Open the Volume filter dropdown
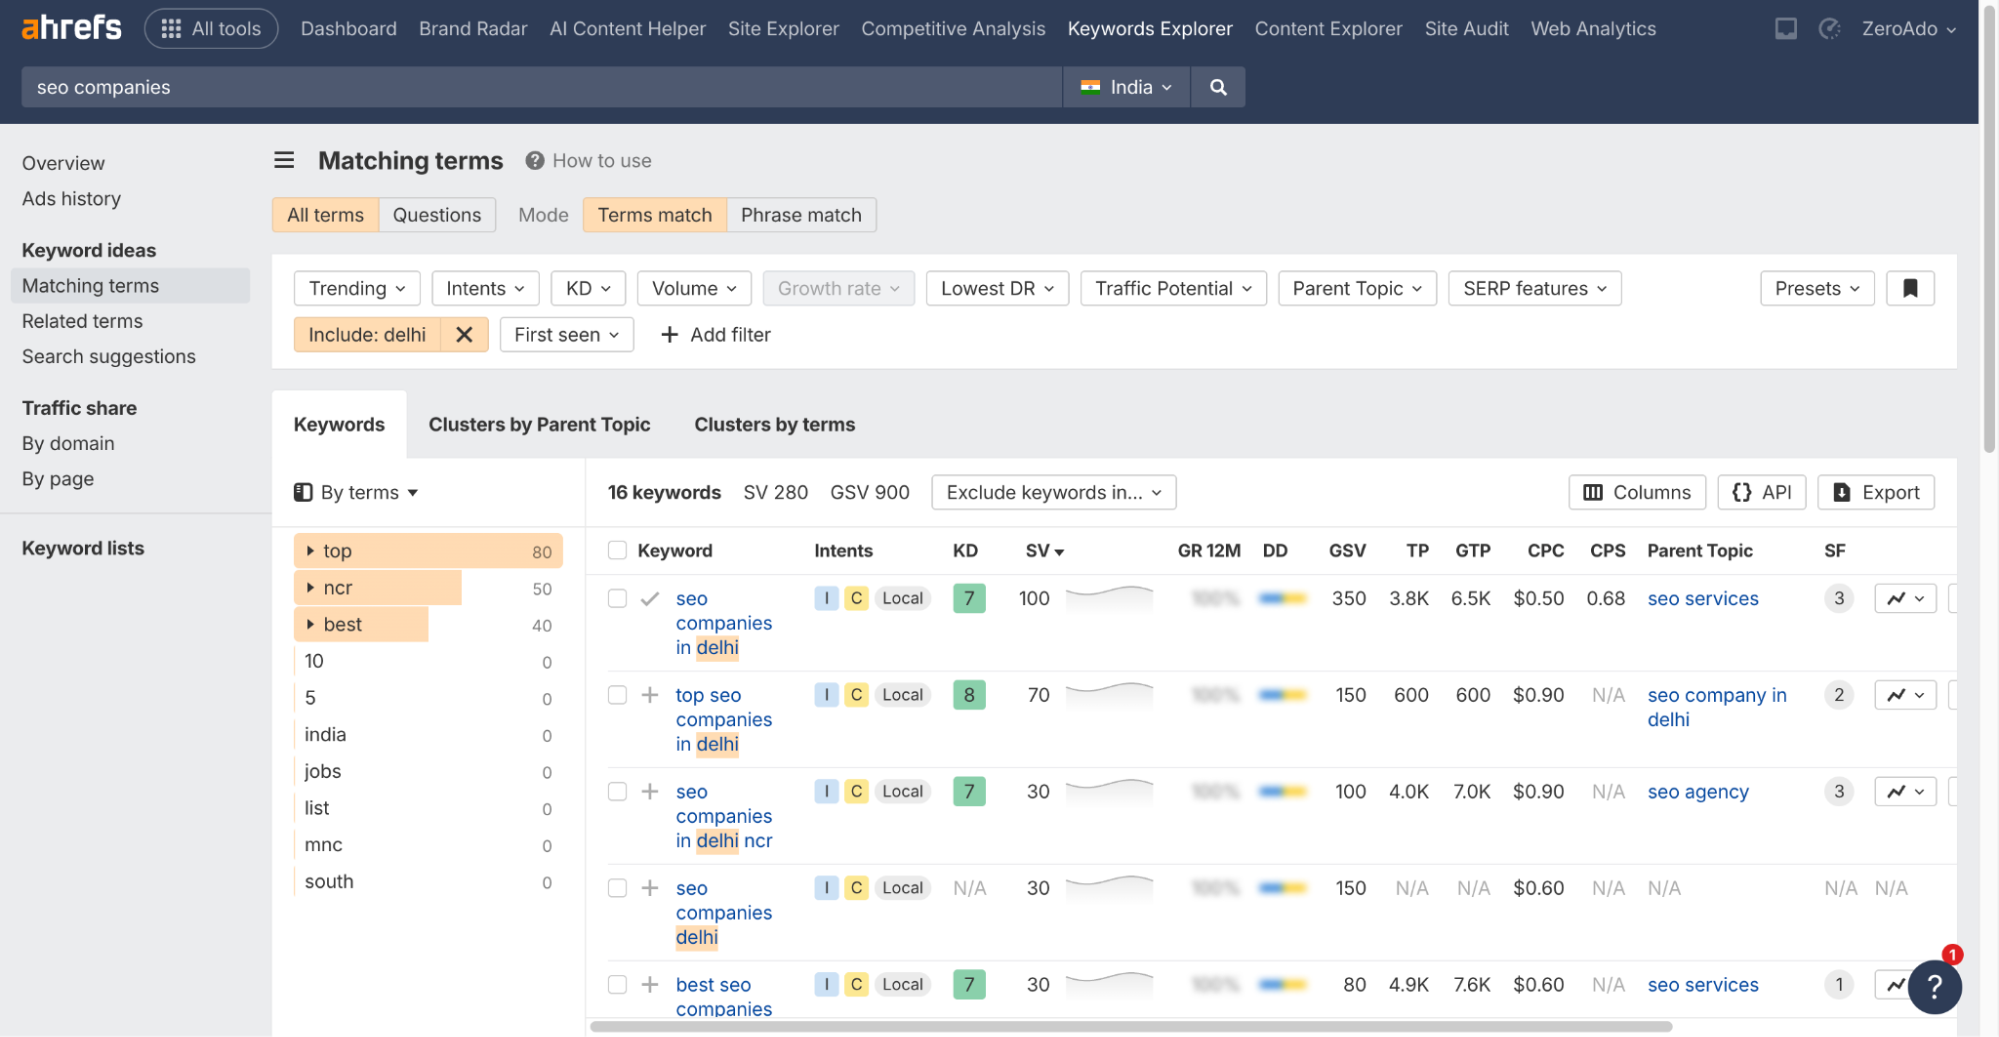The height and width of the screenshot is (1037, 1999). pos(694,289)
